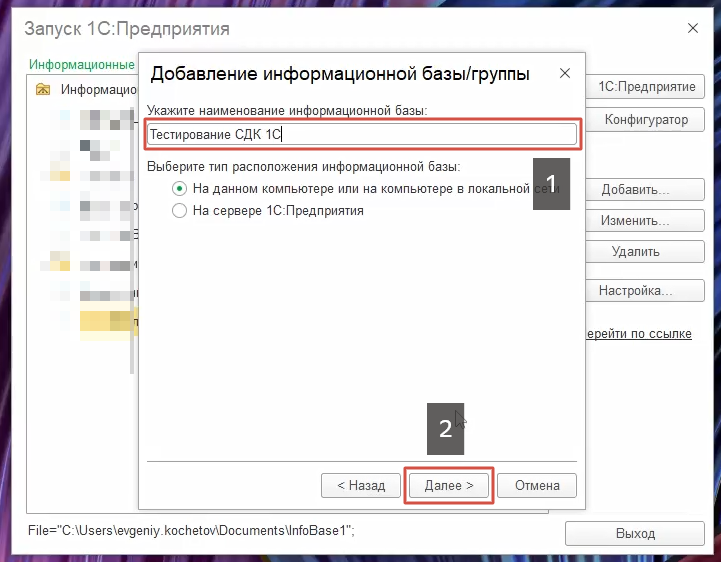Close the Запуск 1С:Предприятия window
The height and width of the screenshot is (562, 721).
[692, 28]
